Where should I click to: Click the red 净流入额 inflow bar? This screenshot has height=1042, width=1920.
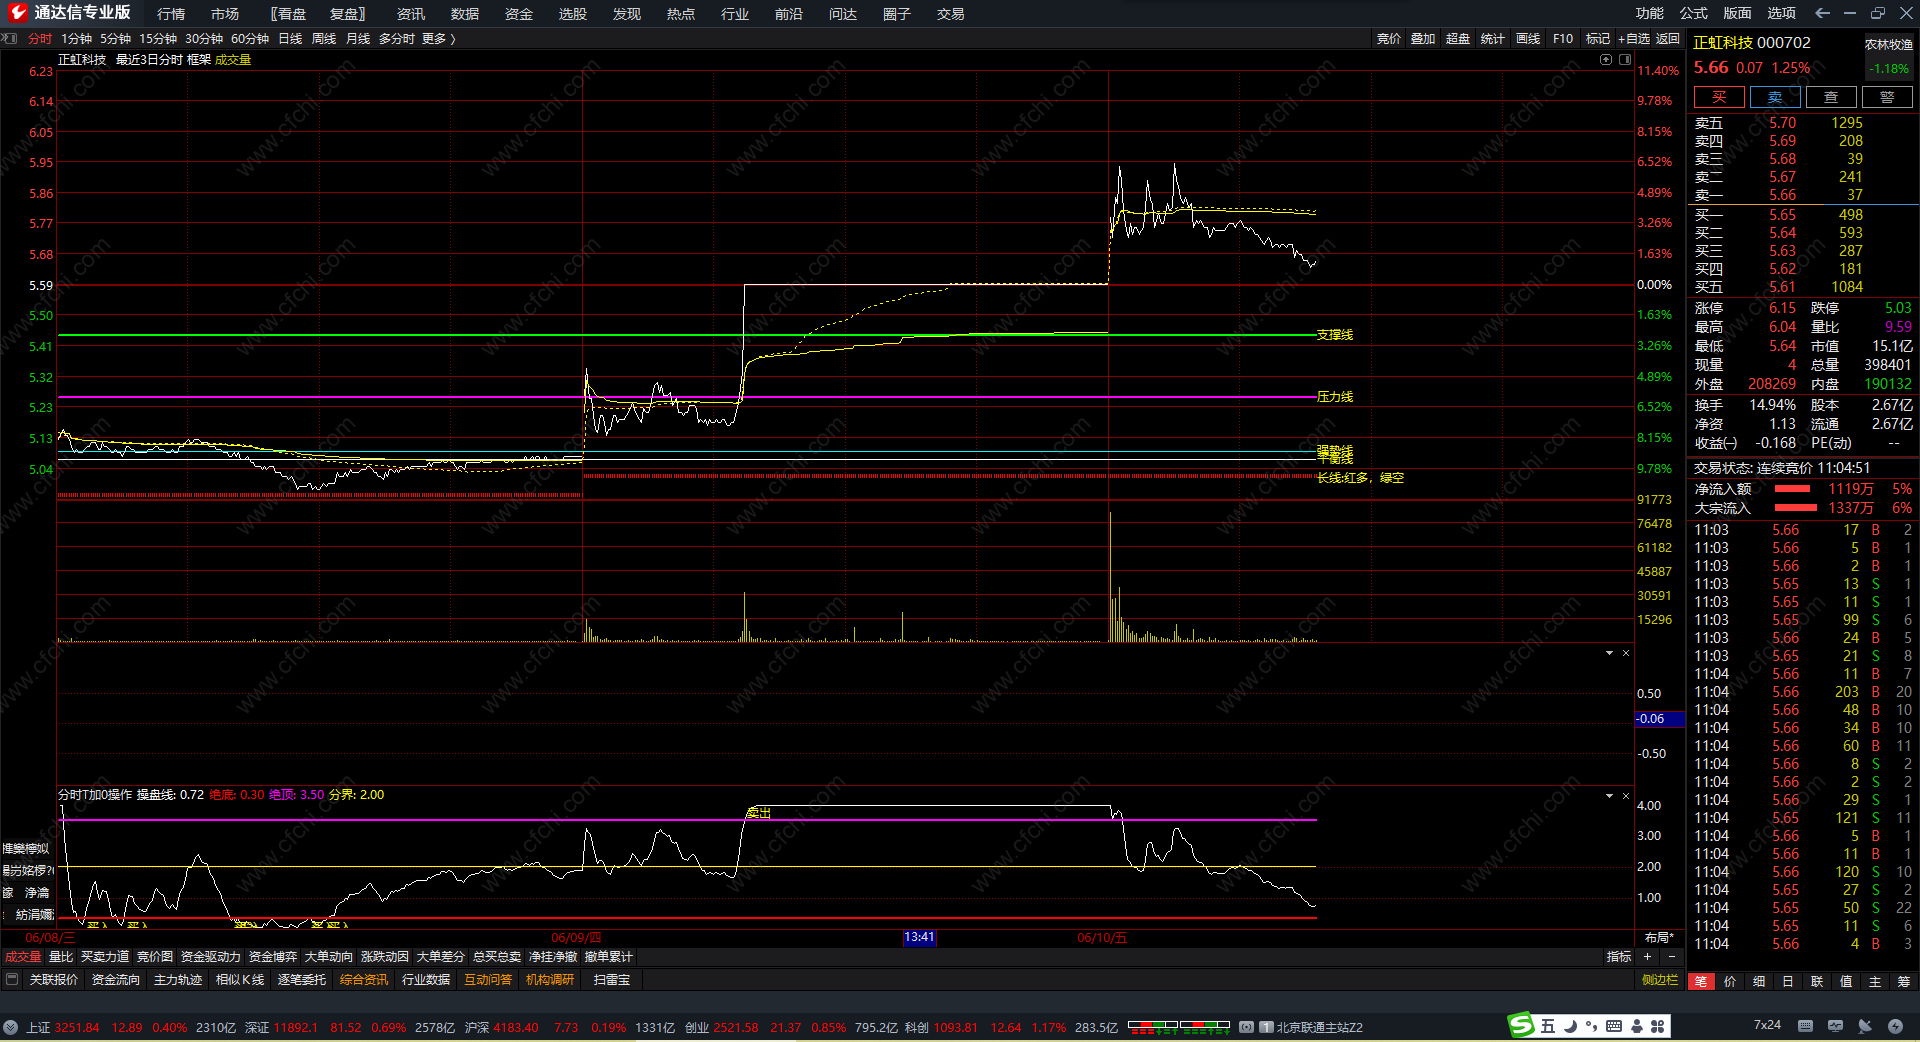tap(1792, 489)
